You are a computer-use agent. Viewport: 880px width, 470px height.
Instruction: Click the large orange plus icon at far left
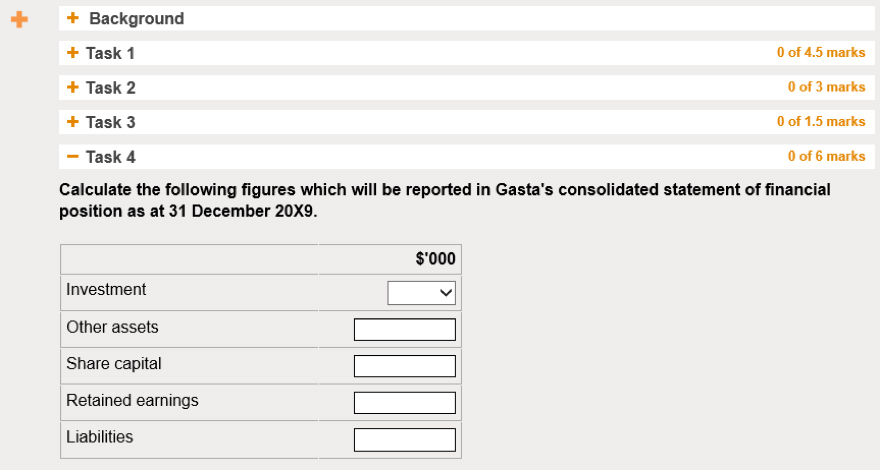[x=19, y=19]
